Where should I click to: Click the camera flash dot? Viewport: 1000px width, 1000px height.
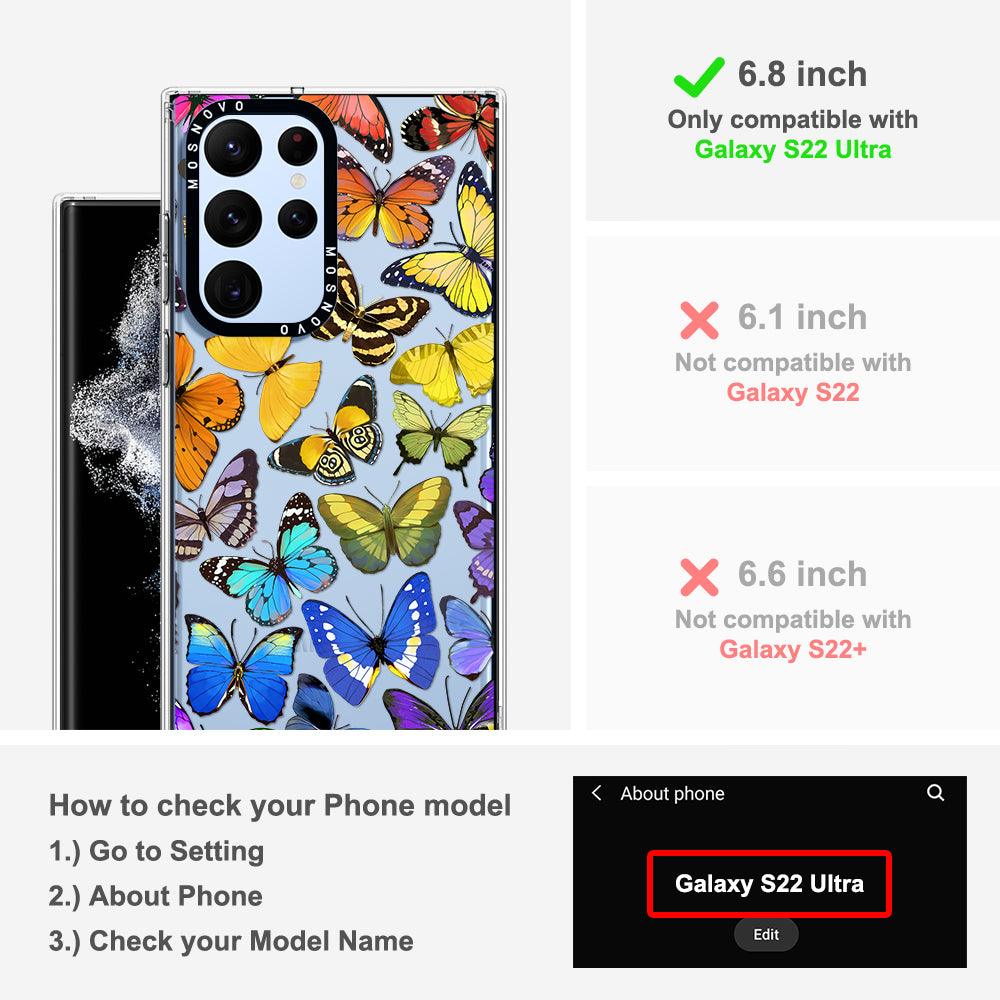298,181
